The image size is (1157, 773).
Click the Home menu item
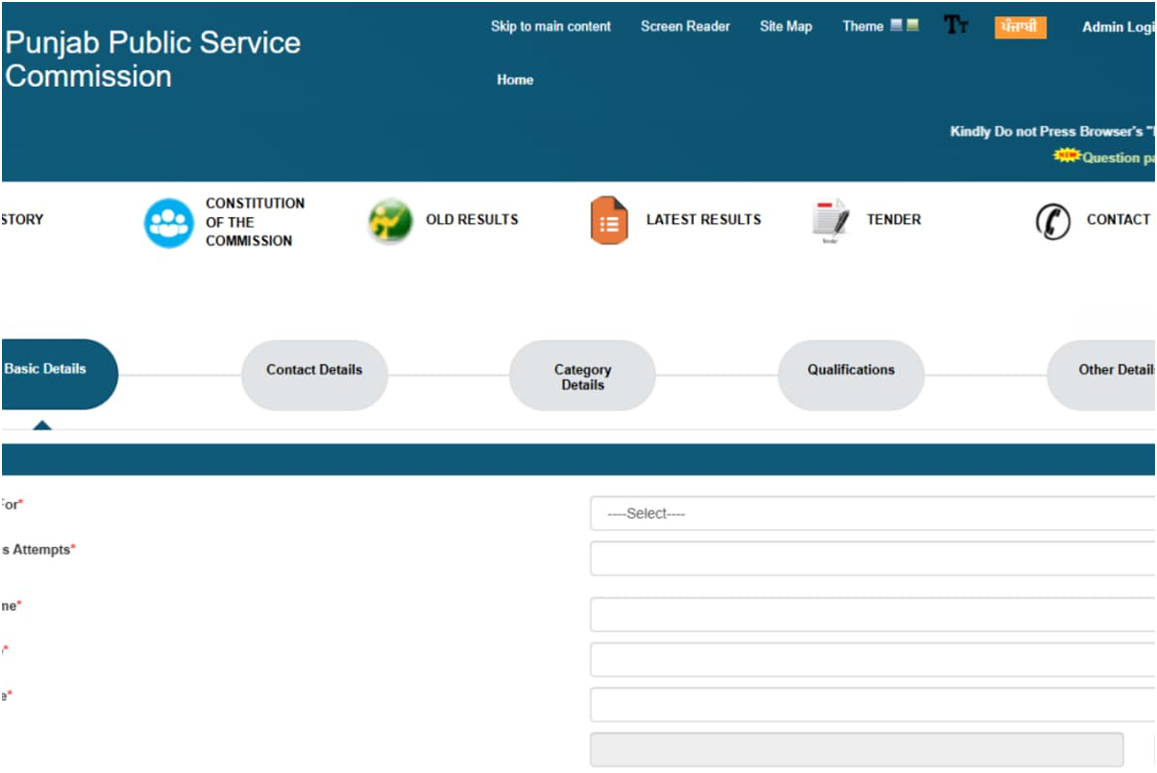tap(515, 80)
